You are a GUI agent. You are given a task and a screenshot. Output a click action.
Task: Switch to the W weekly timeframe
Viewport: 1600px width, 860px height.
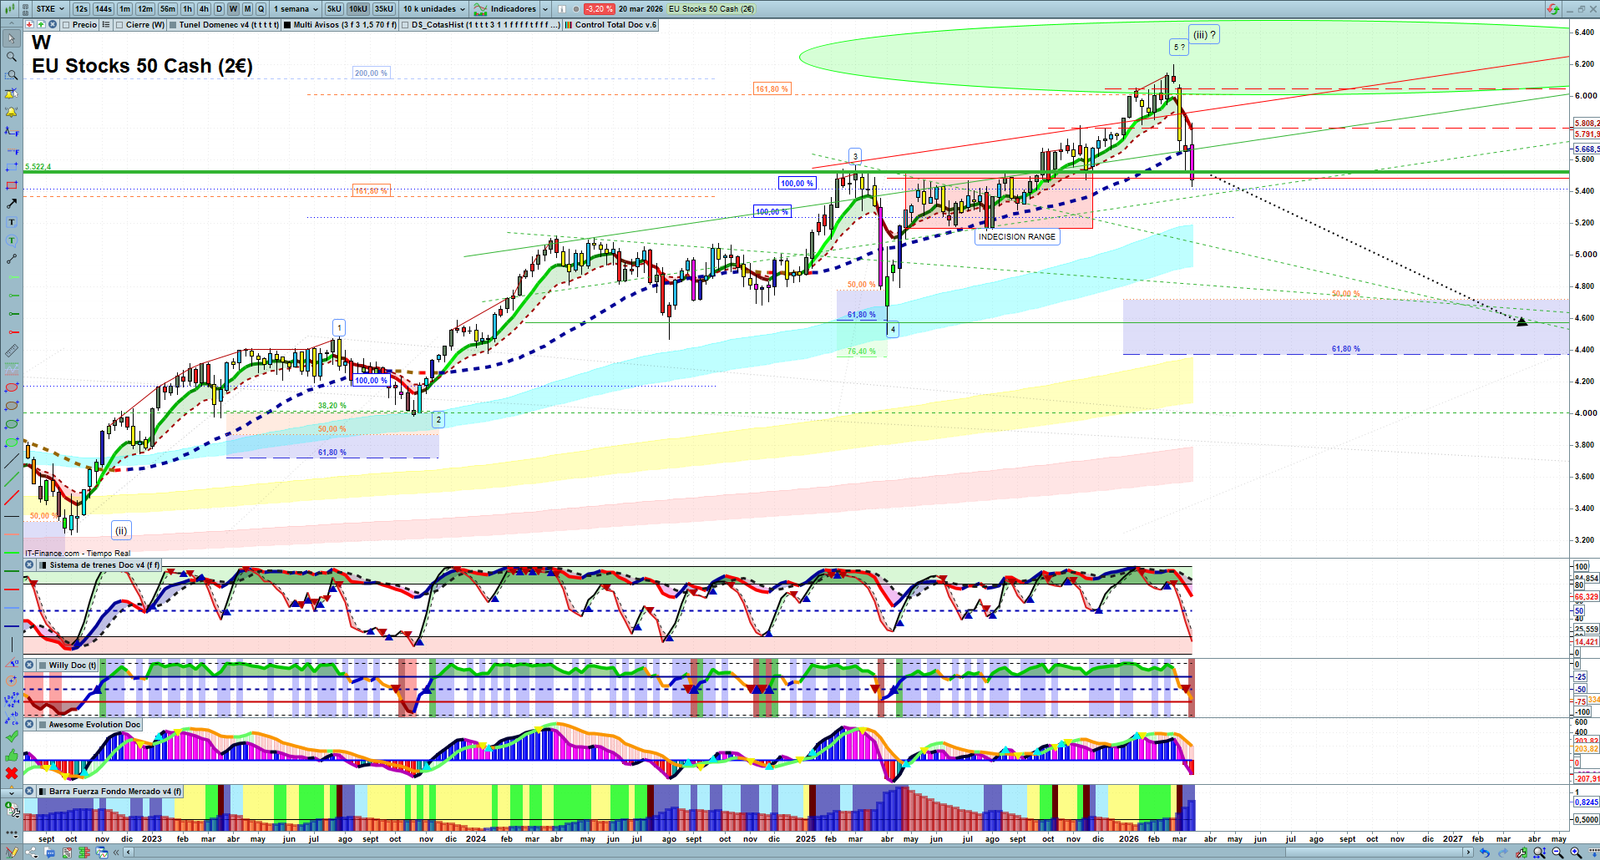coord(233,9)
